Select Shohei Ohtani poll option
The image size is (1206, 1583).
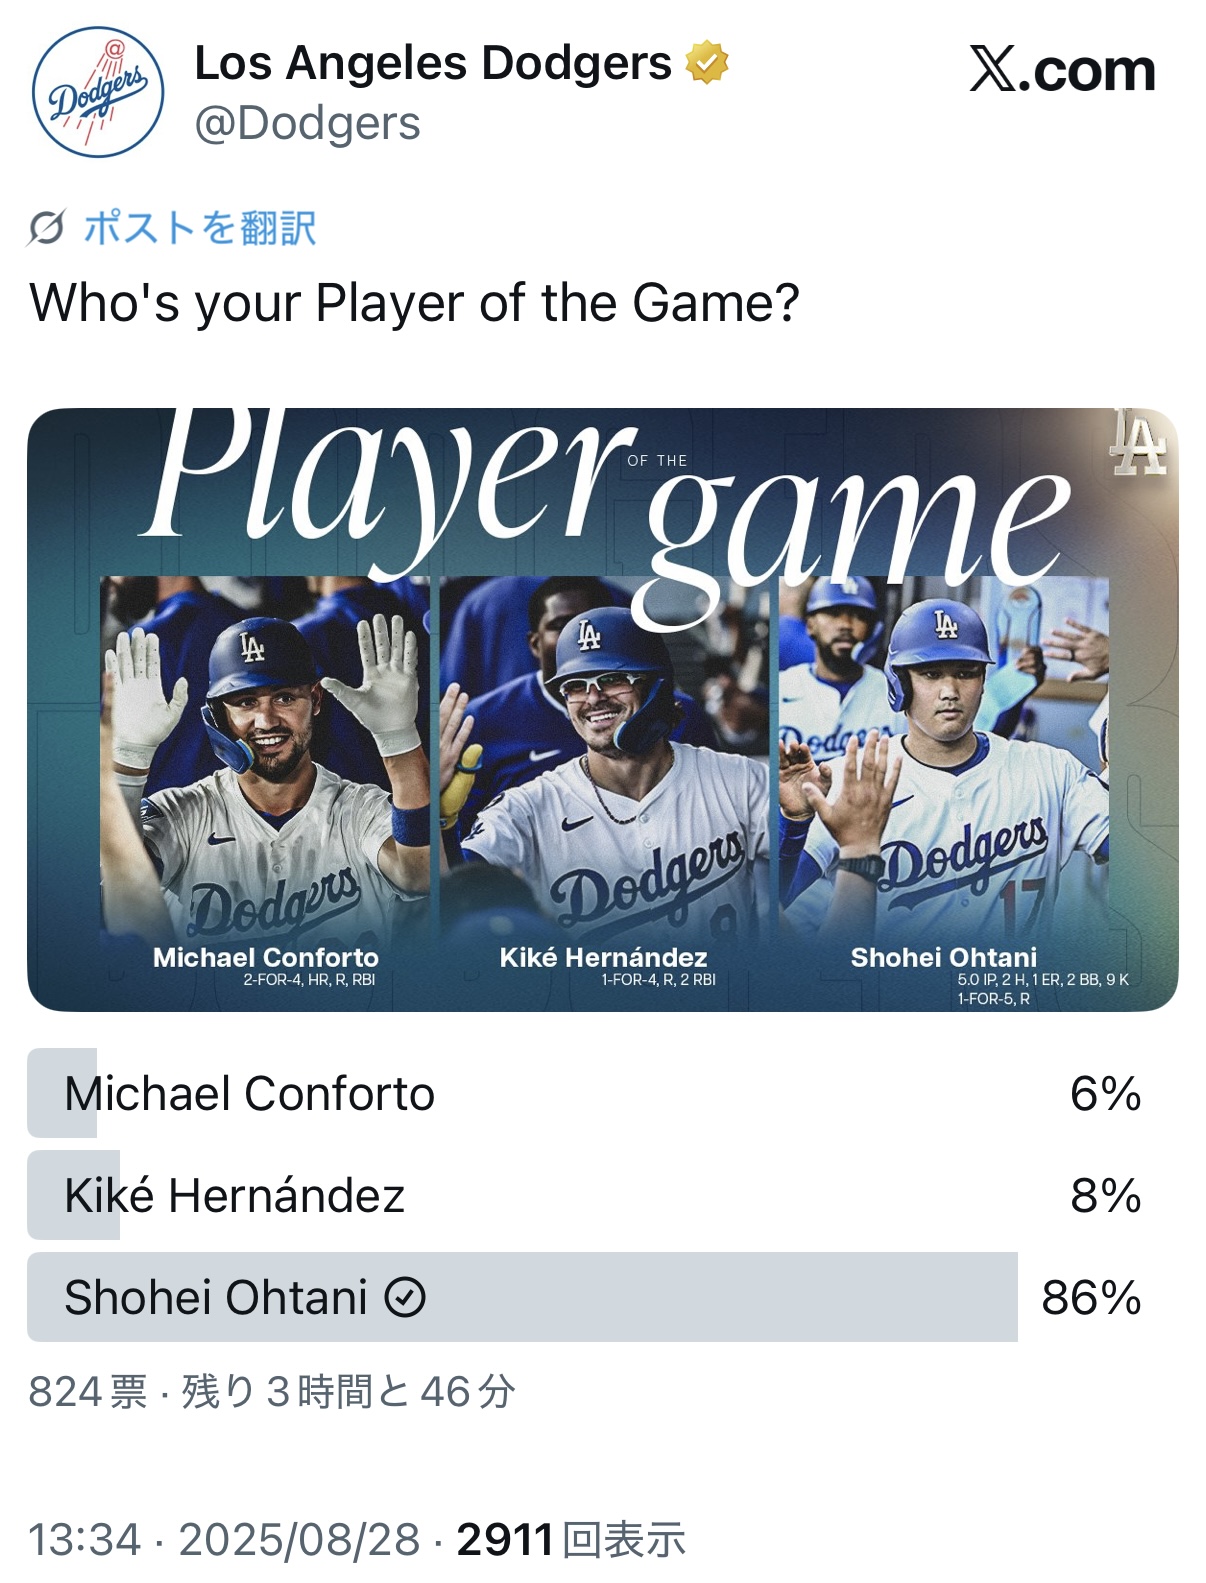point(584,1297)
